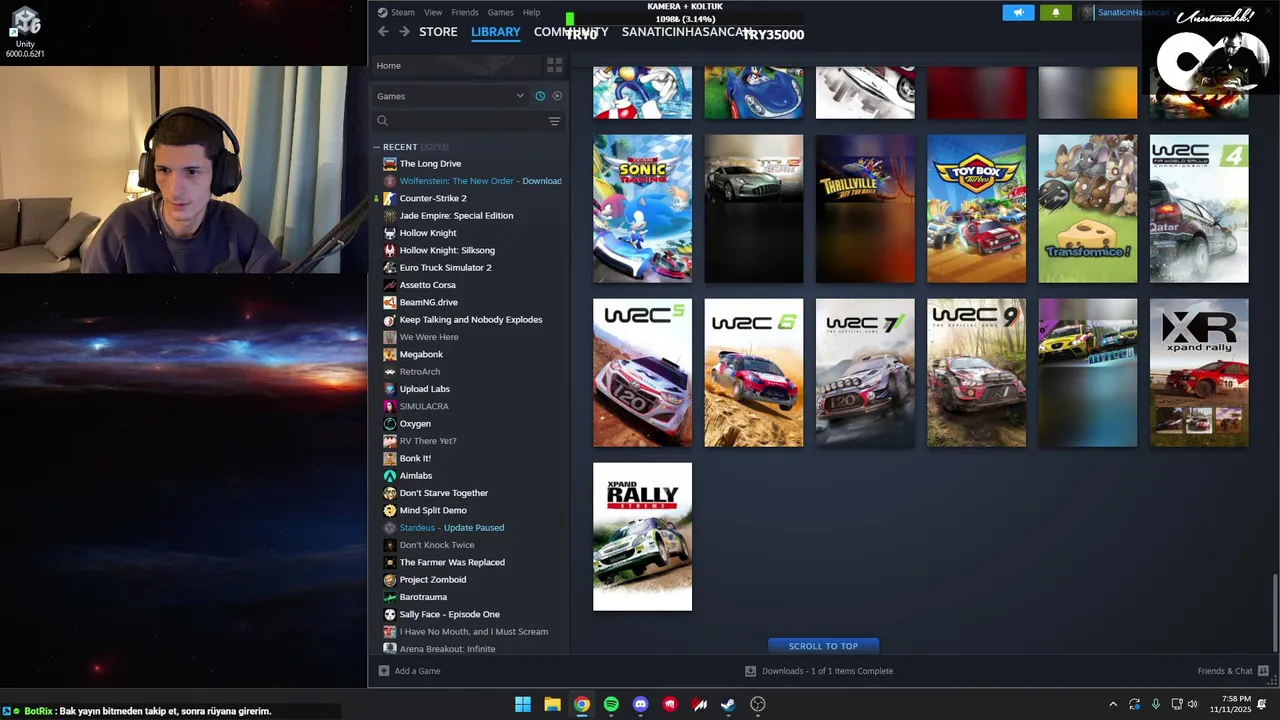Screen dimensions: 1280x720
Task: Click the Home button in the sidebar
Action: point(456,65)
